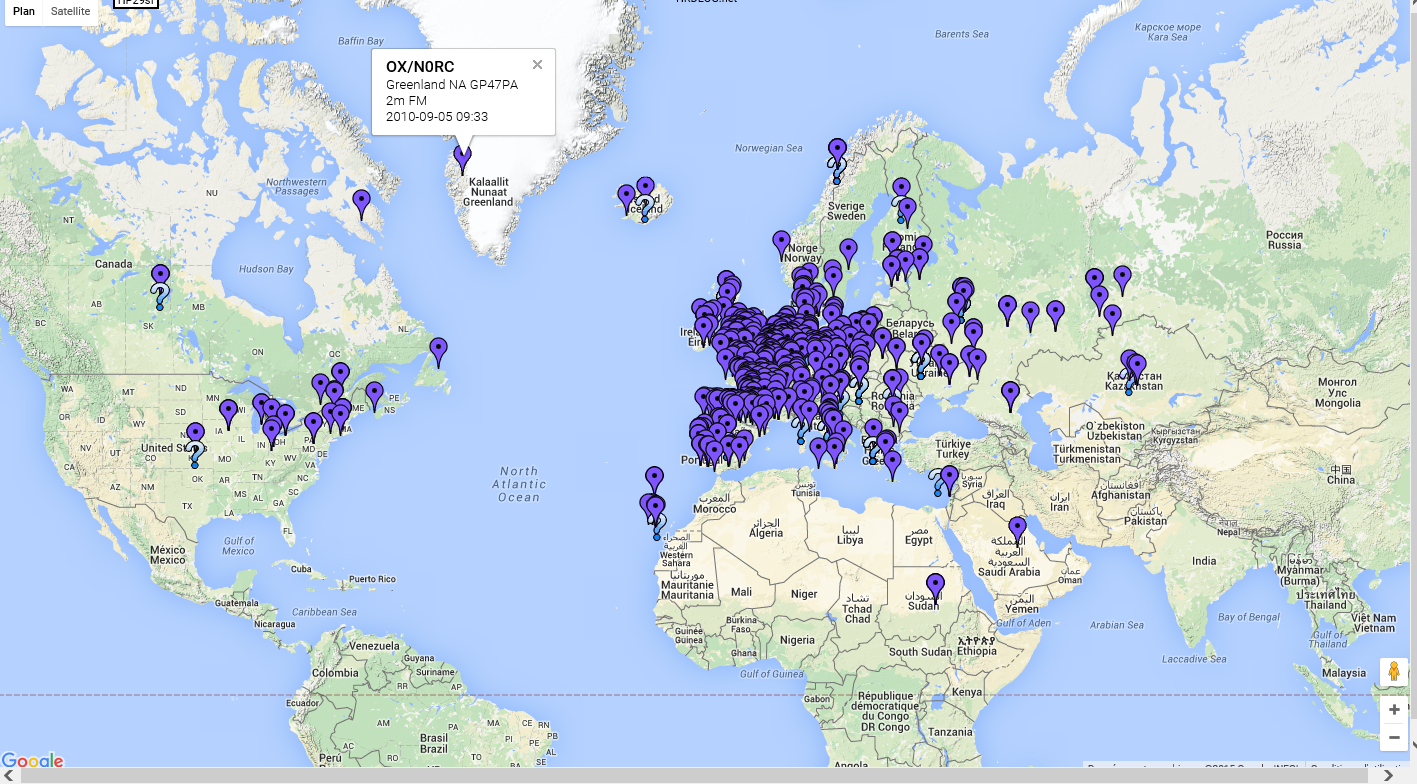Open the Google logo link
1417x784 pixels.
point(32,761)
